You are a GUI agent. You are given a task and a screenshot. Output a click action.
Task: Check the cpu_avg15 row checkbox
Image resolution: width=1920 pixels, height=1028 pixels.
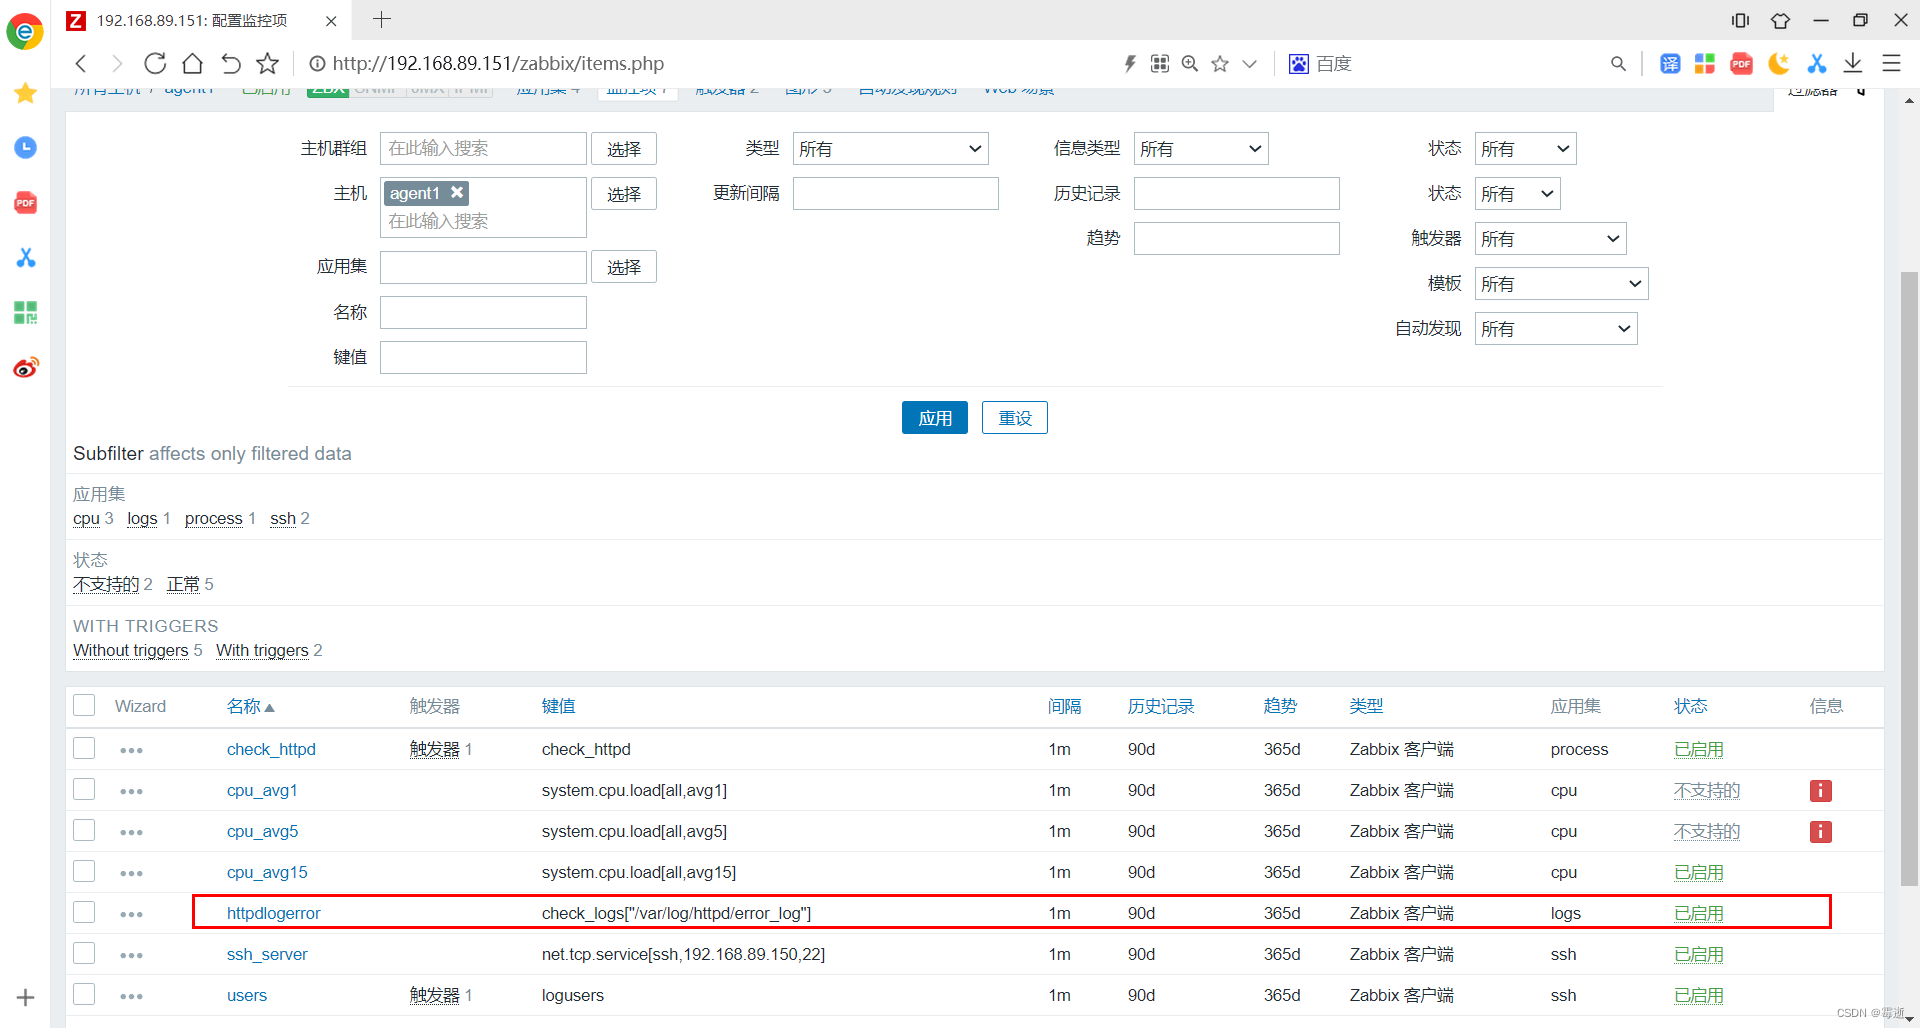[x=84, y=872]
